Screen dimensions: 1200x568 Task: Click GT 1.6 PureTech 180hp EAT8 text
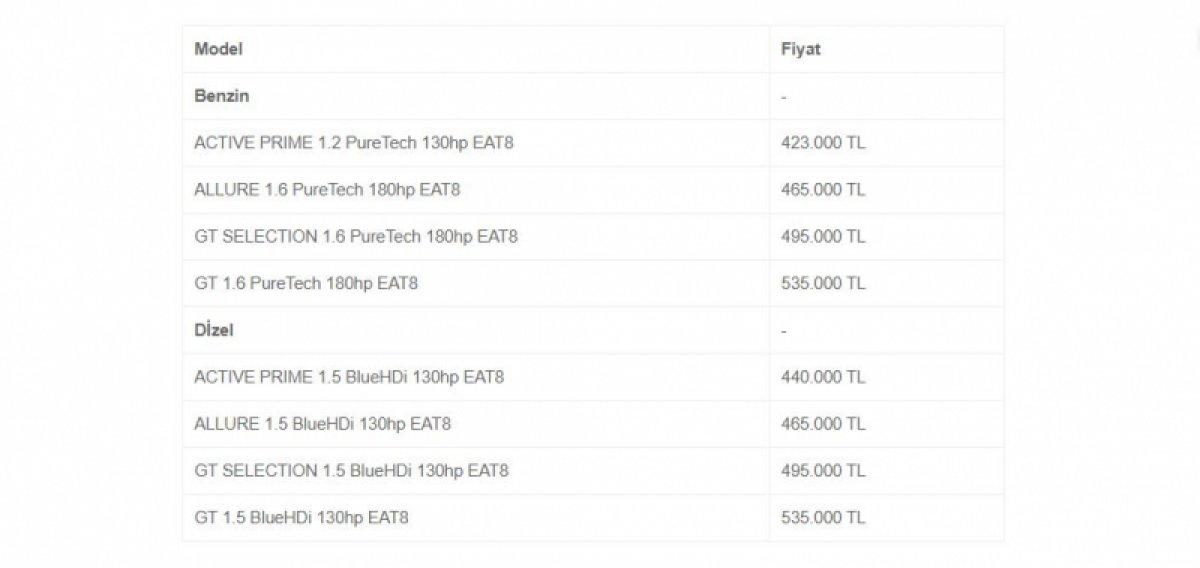[x=306, y=284]
